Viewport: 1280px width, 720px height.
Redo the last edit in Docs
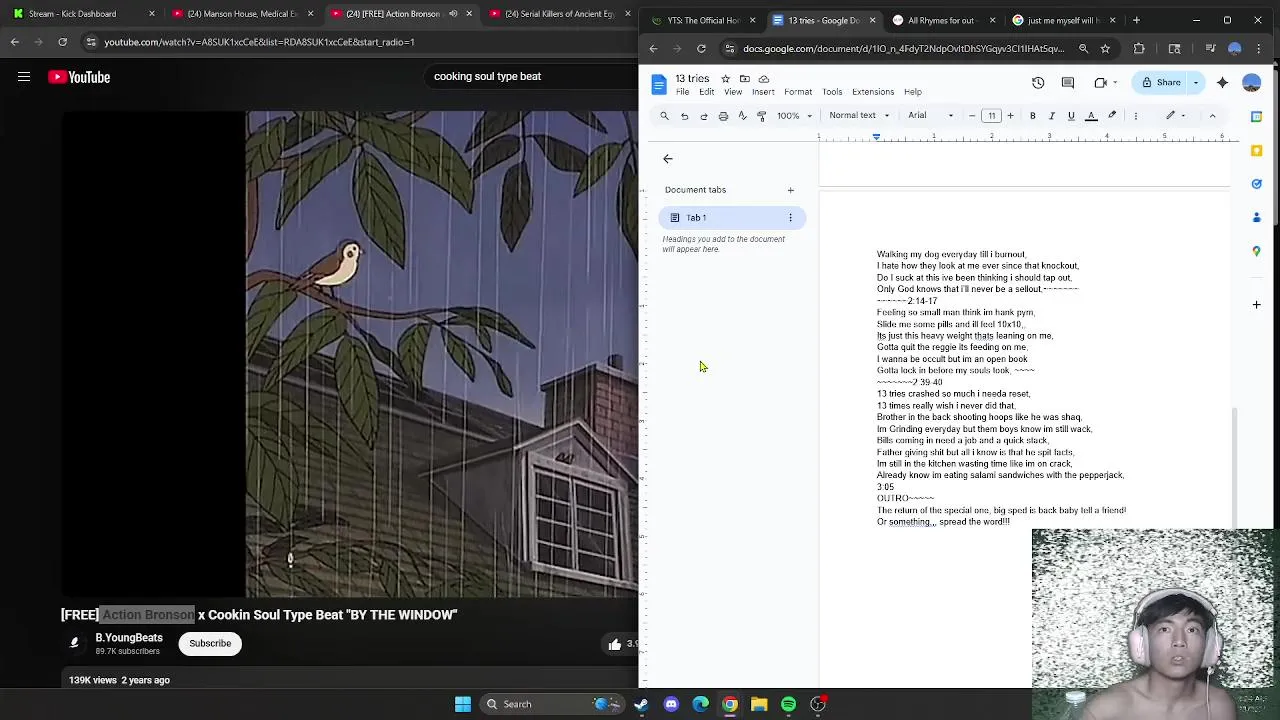(x=704, y=116)
